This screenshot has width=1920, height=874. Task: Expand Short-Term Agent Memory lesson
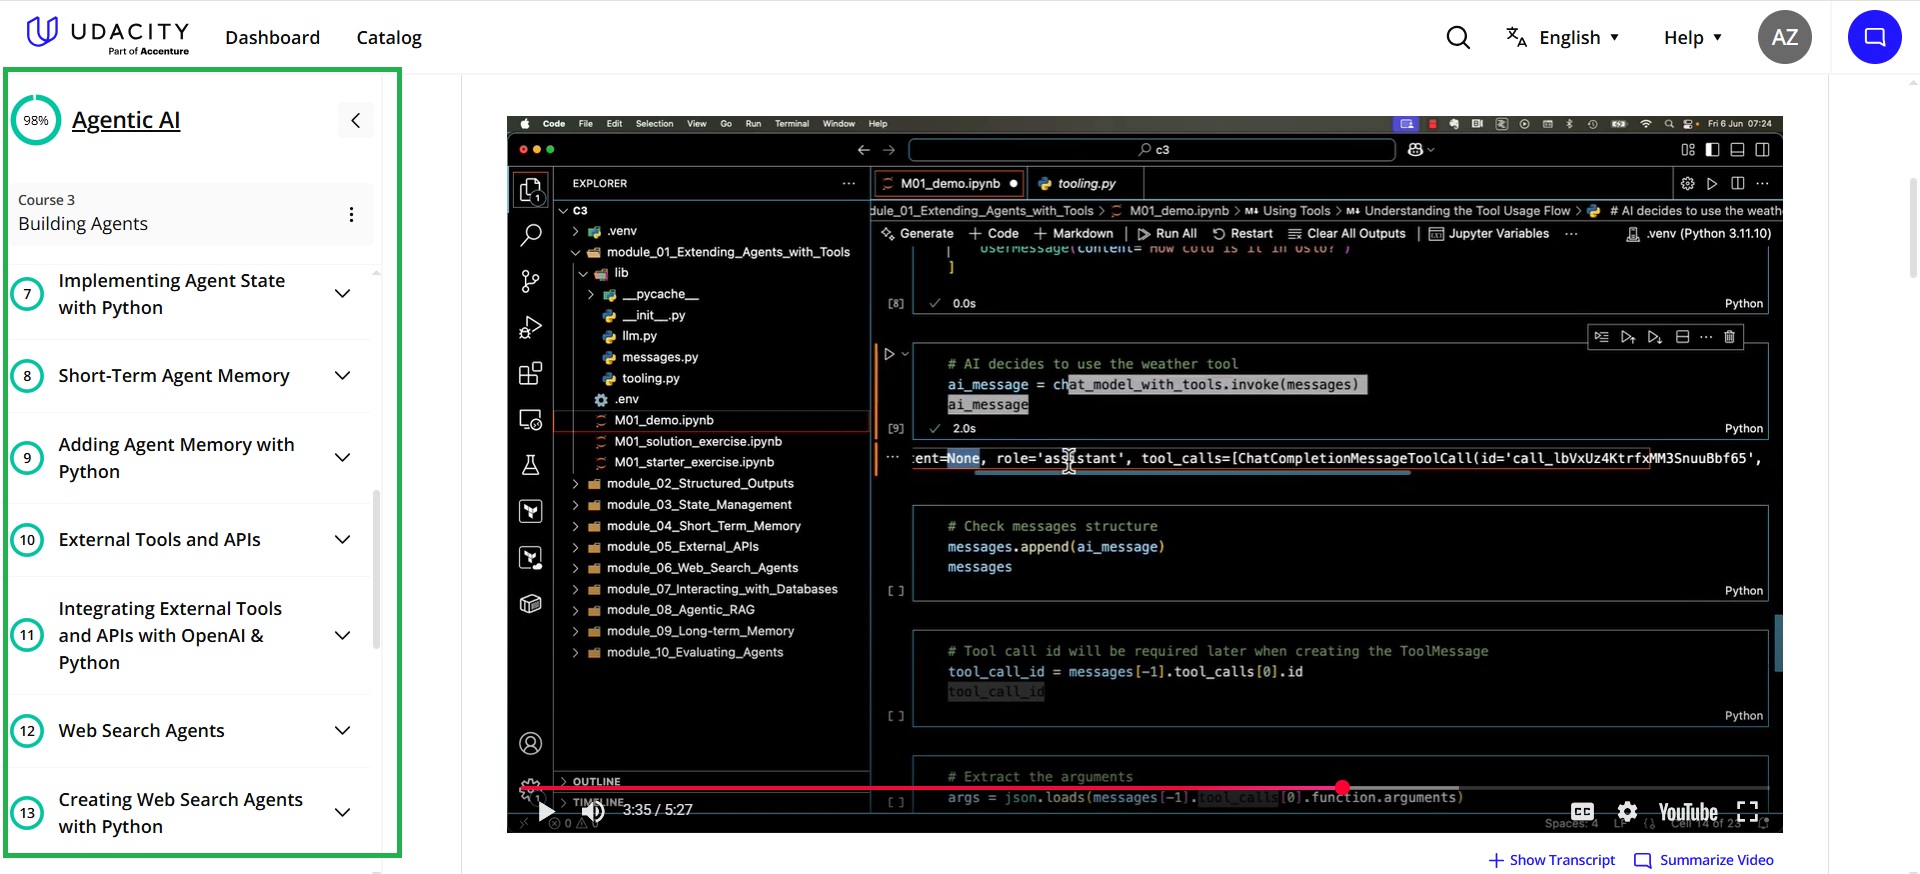(342, 376)
